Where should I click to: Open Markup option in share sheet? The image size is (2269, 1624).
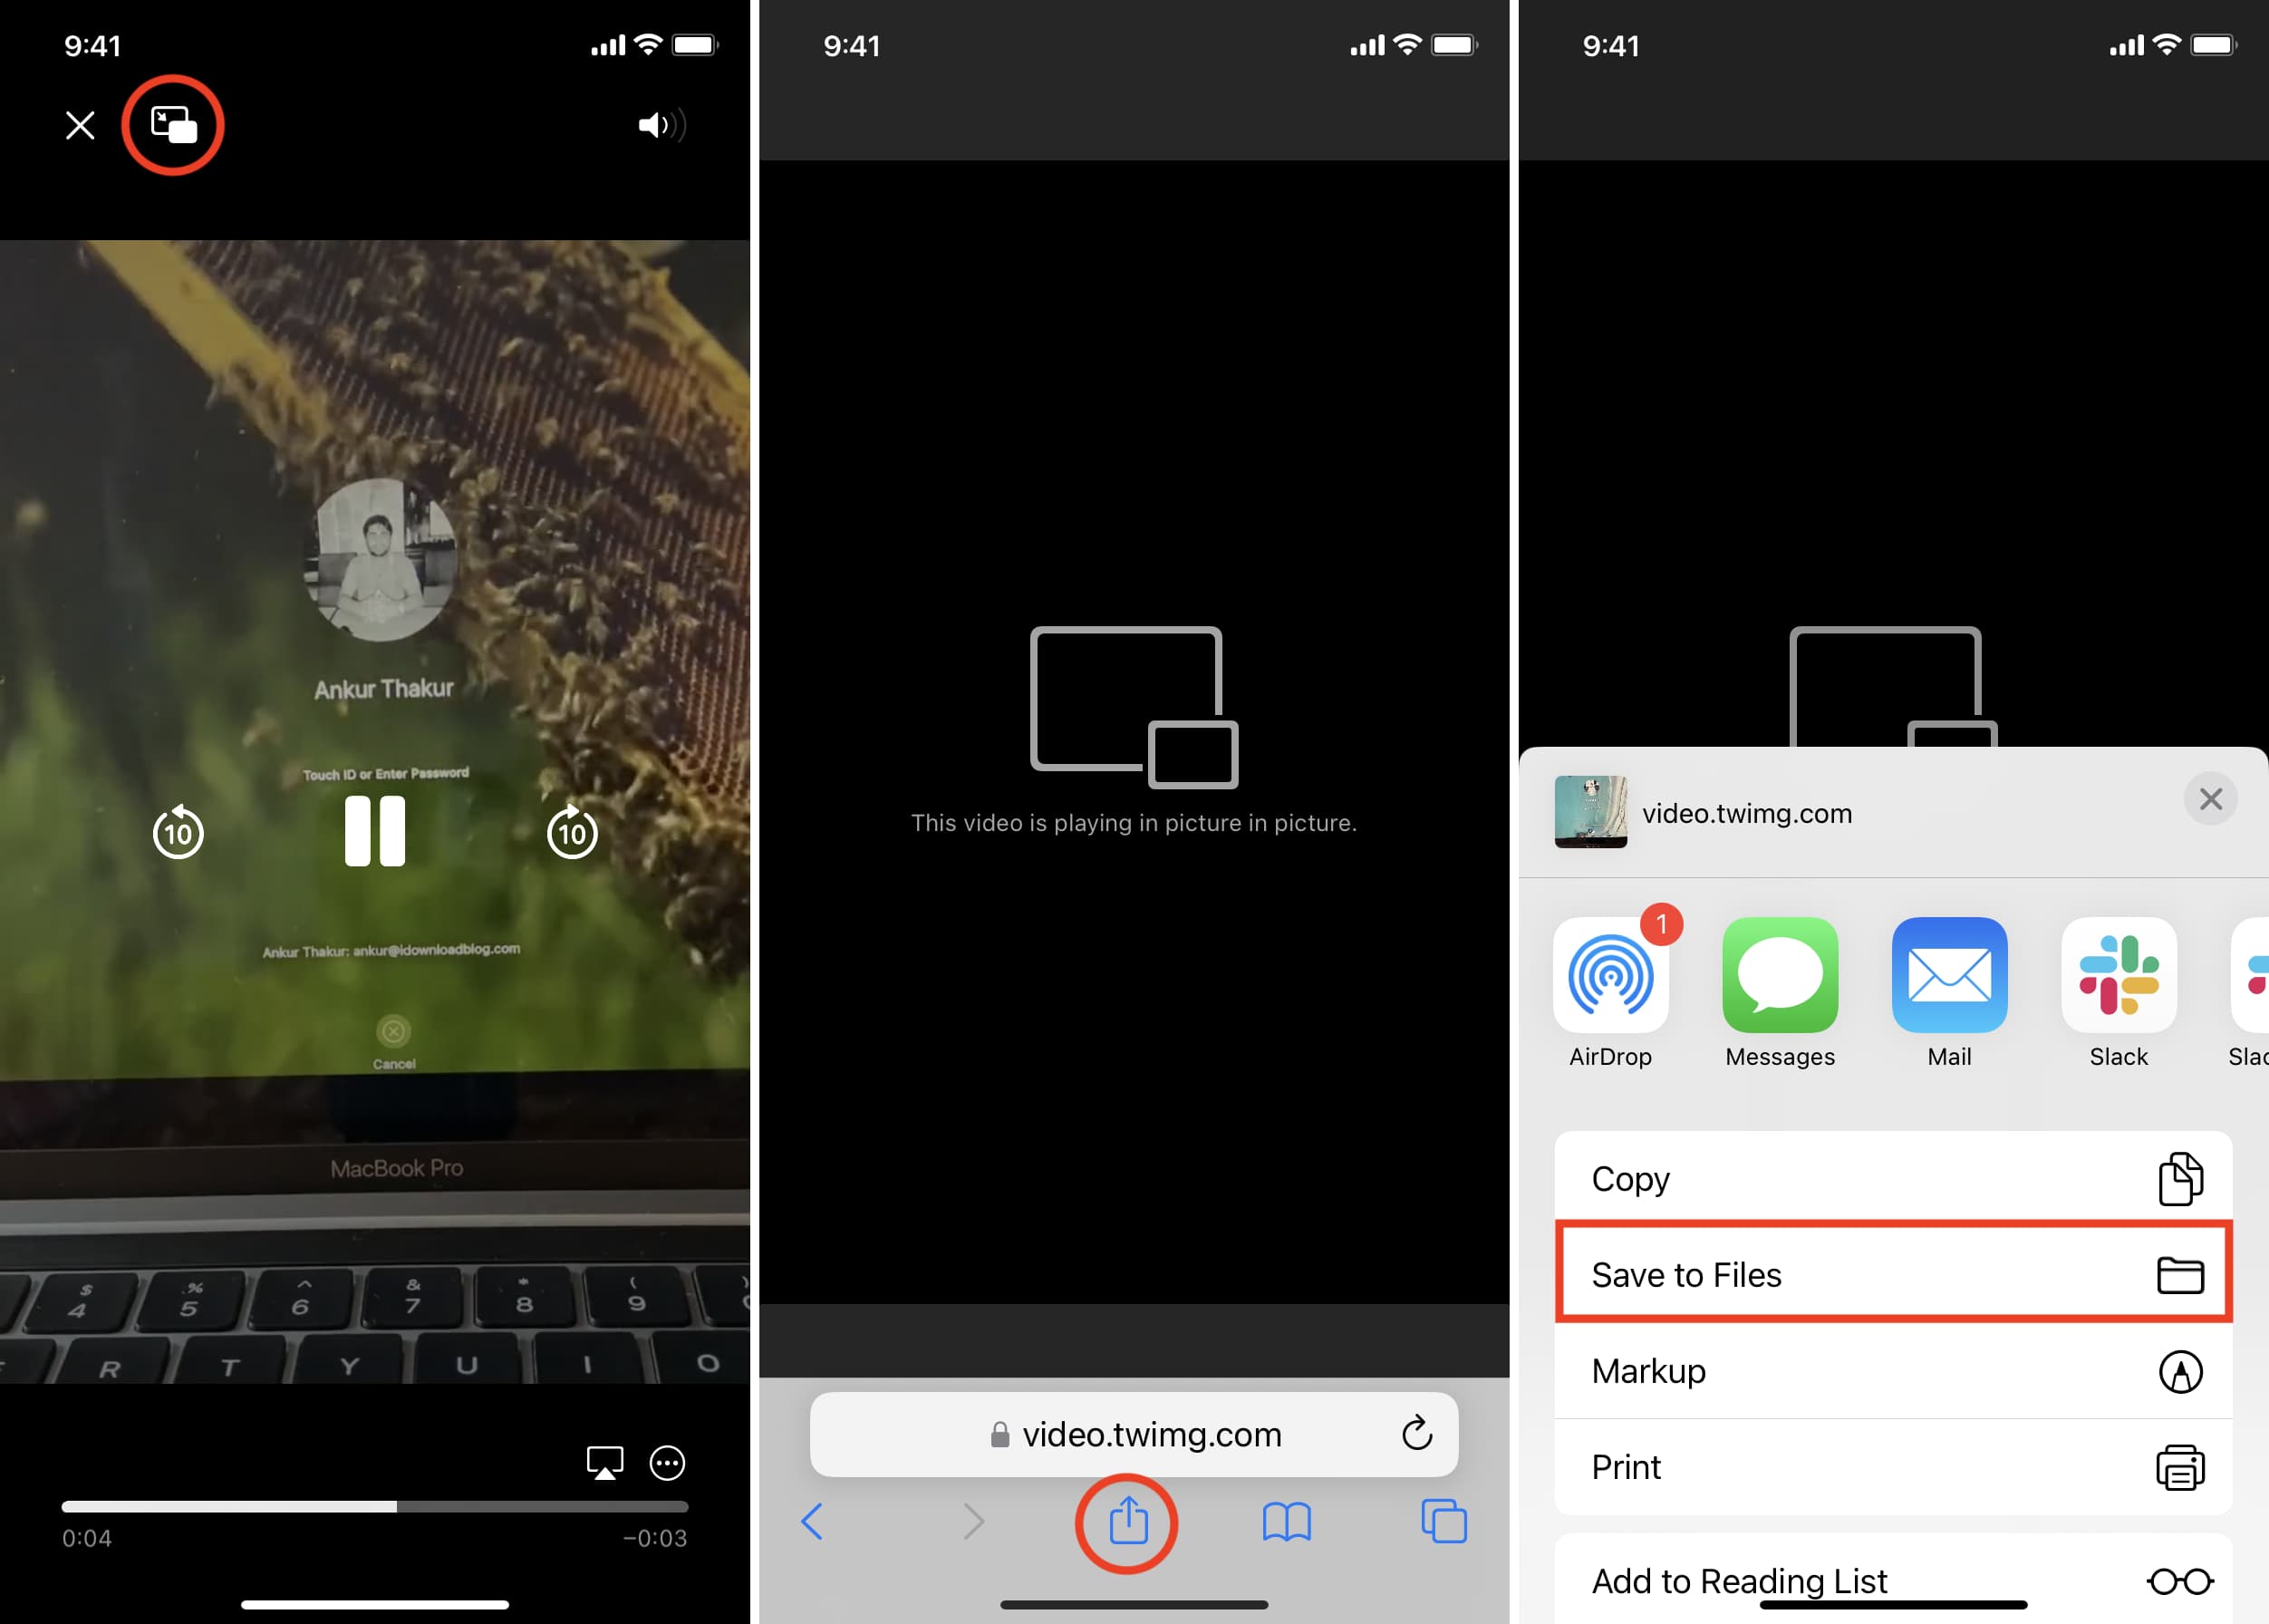[1895, 1371]
